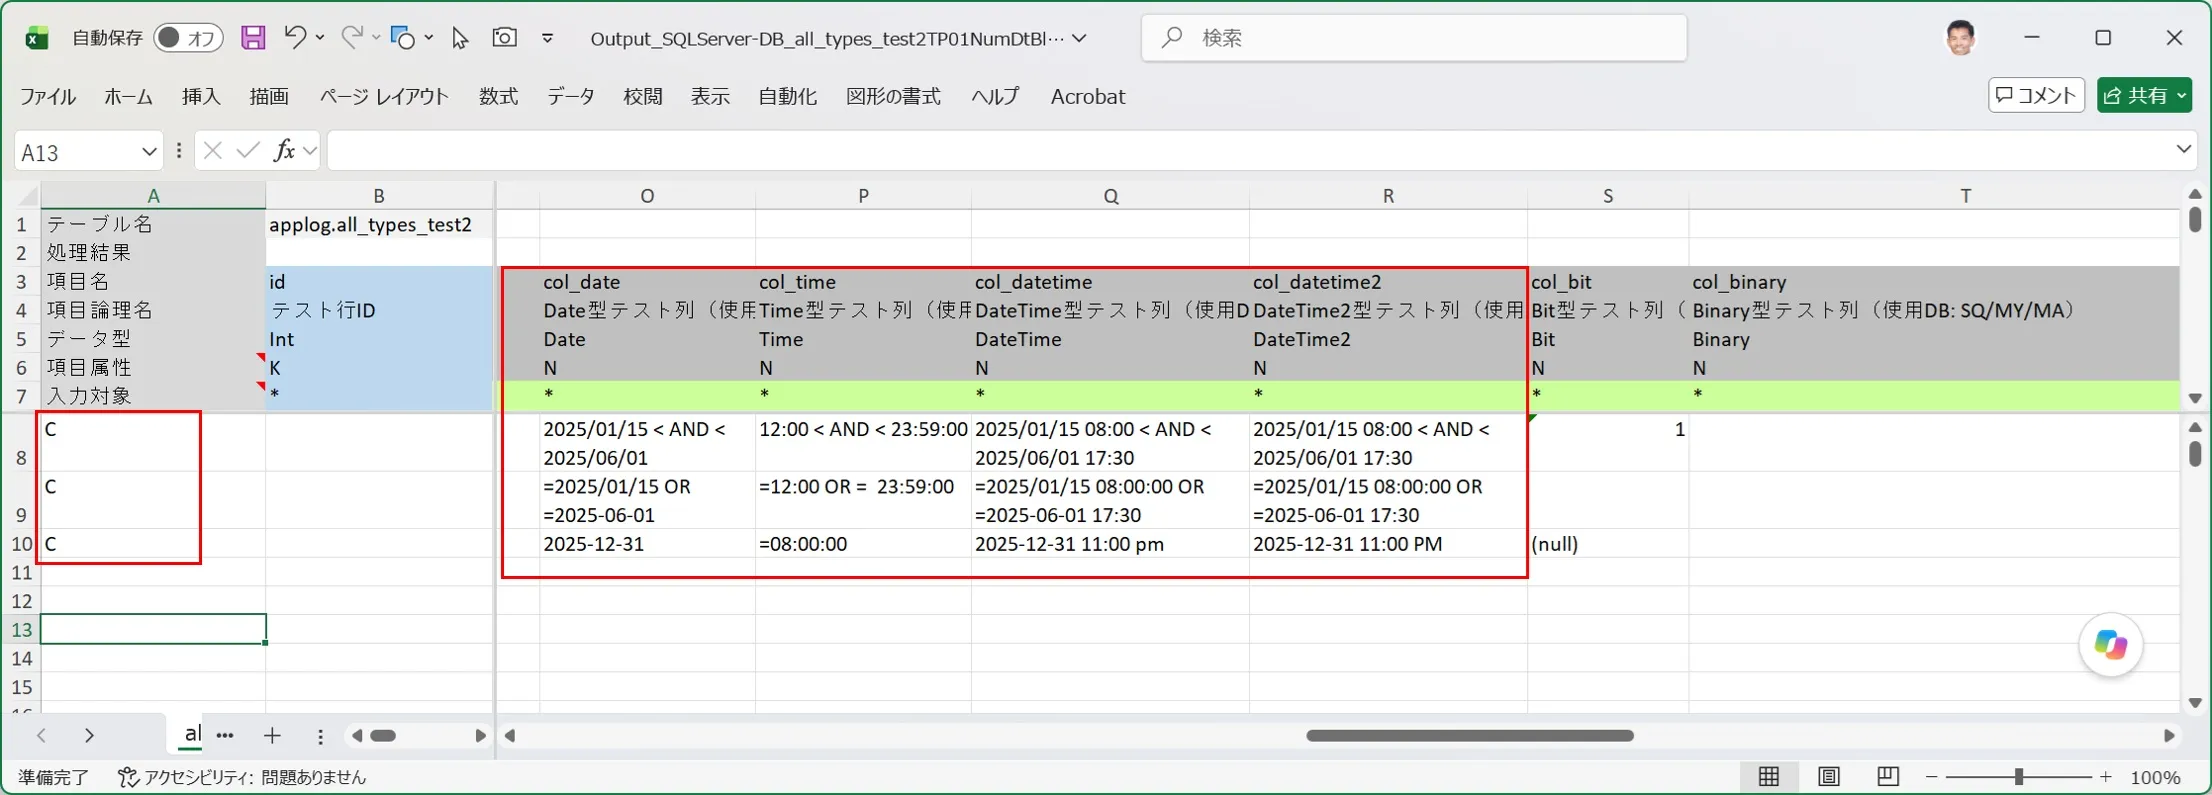
Task: Select the pointer cursor tool icon
Action: pyautogui.click(x=460, y=38)
